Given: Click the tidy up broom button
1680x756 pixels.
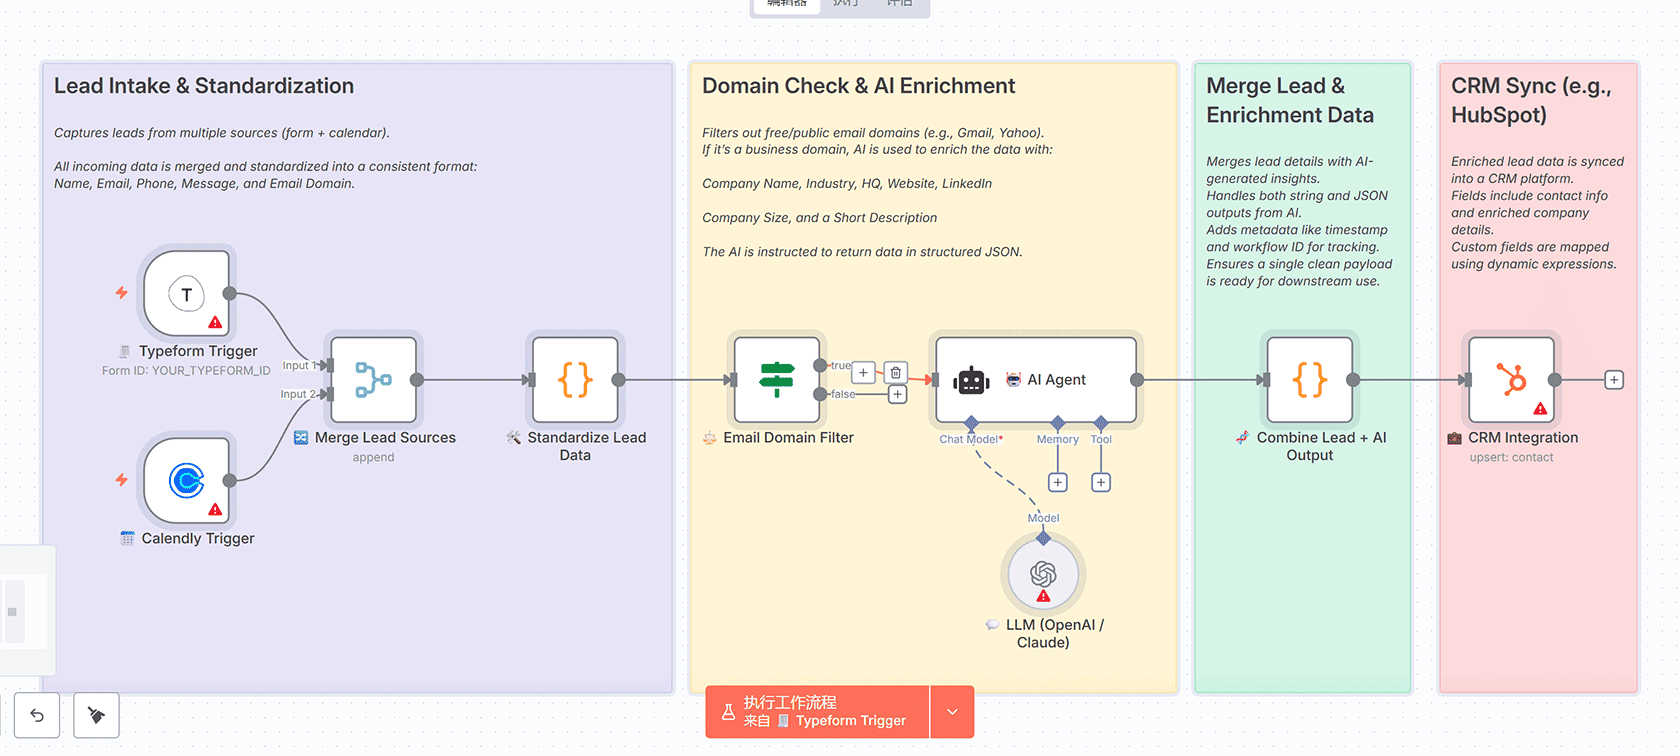Looking at the screenshot, I should click(x=97, y=715).
